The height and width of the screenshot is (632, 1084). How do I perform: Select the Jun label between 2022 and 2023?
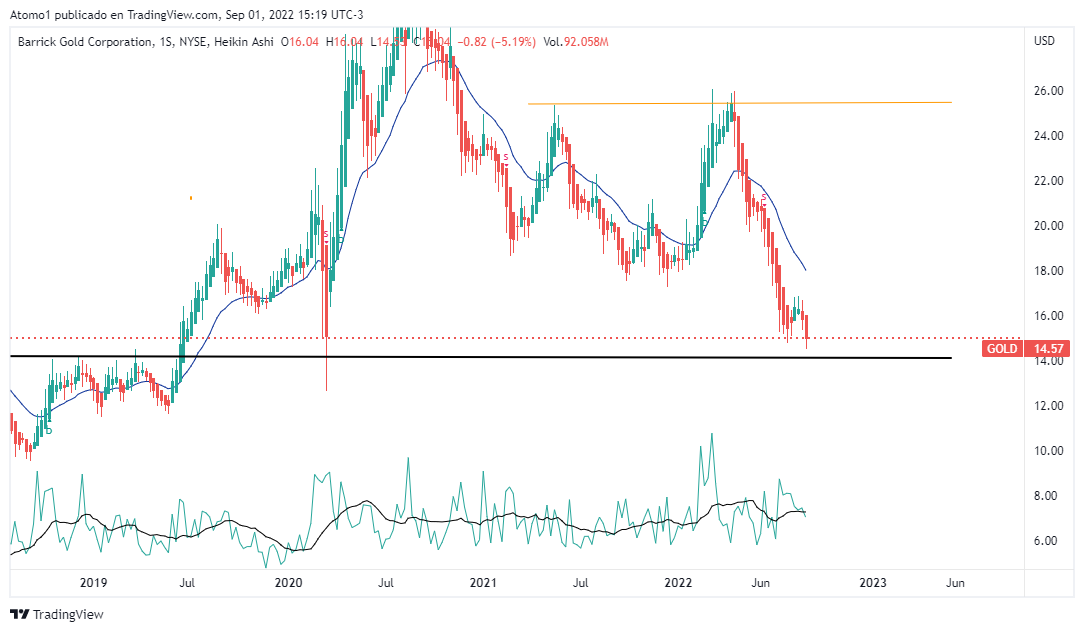[x=760, y=582]
